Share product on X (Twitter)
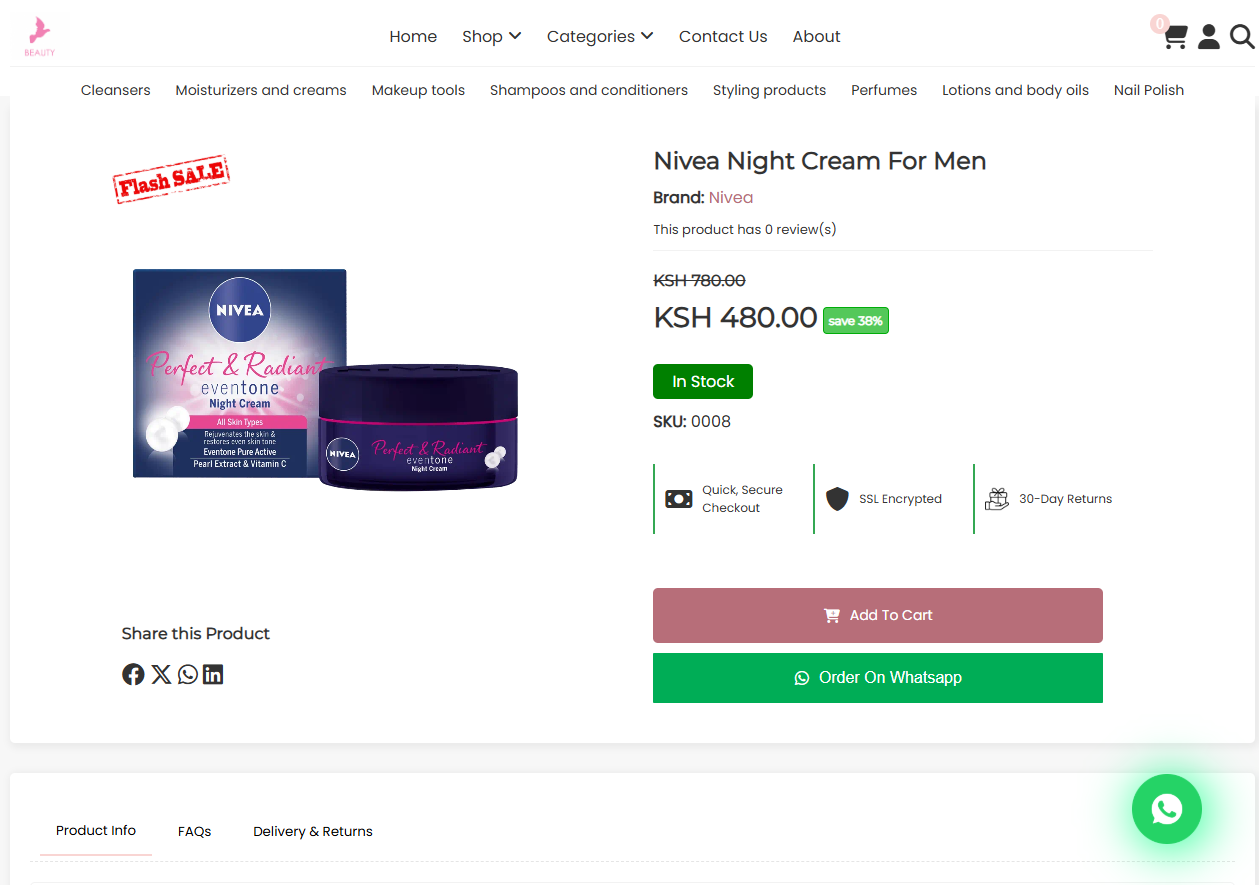This screenshot has width=1259, height=885. 161,674
